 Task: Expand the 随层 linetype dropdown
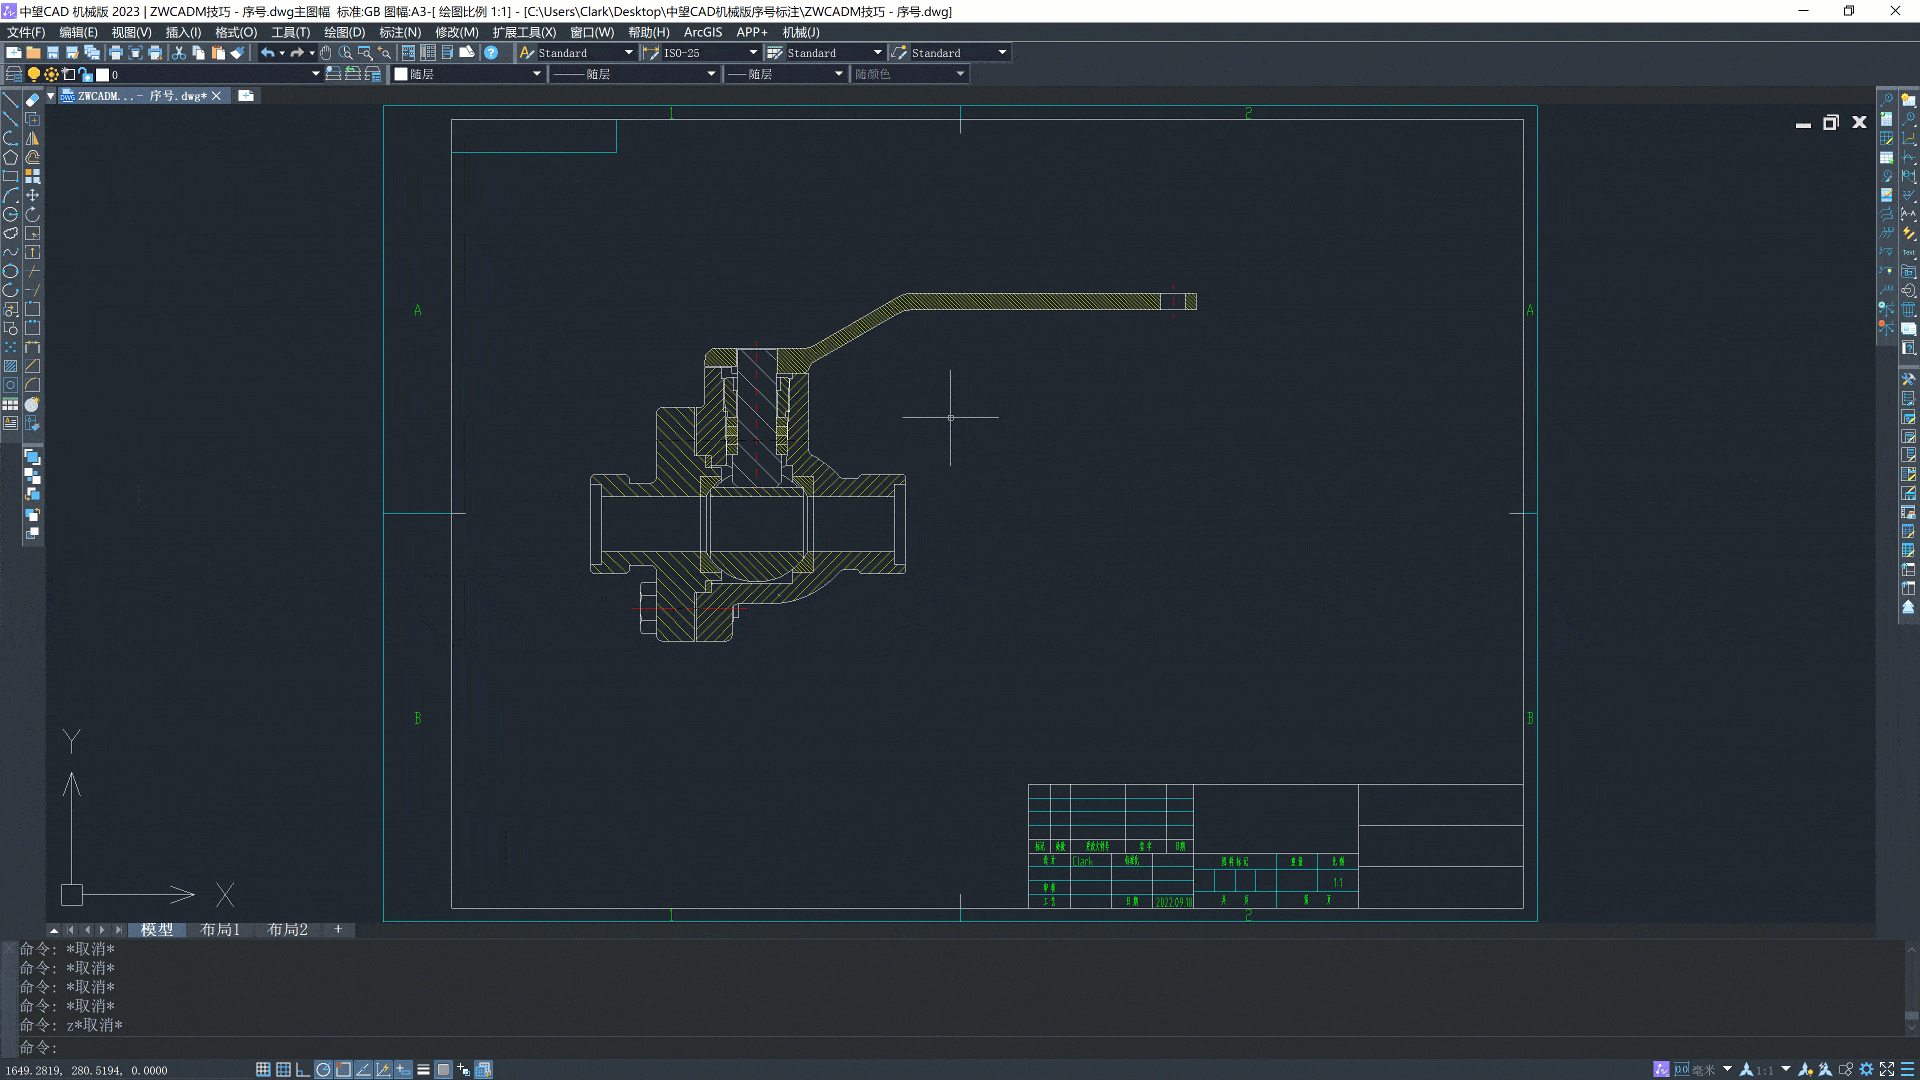click(x=711, y=74)
